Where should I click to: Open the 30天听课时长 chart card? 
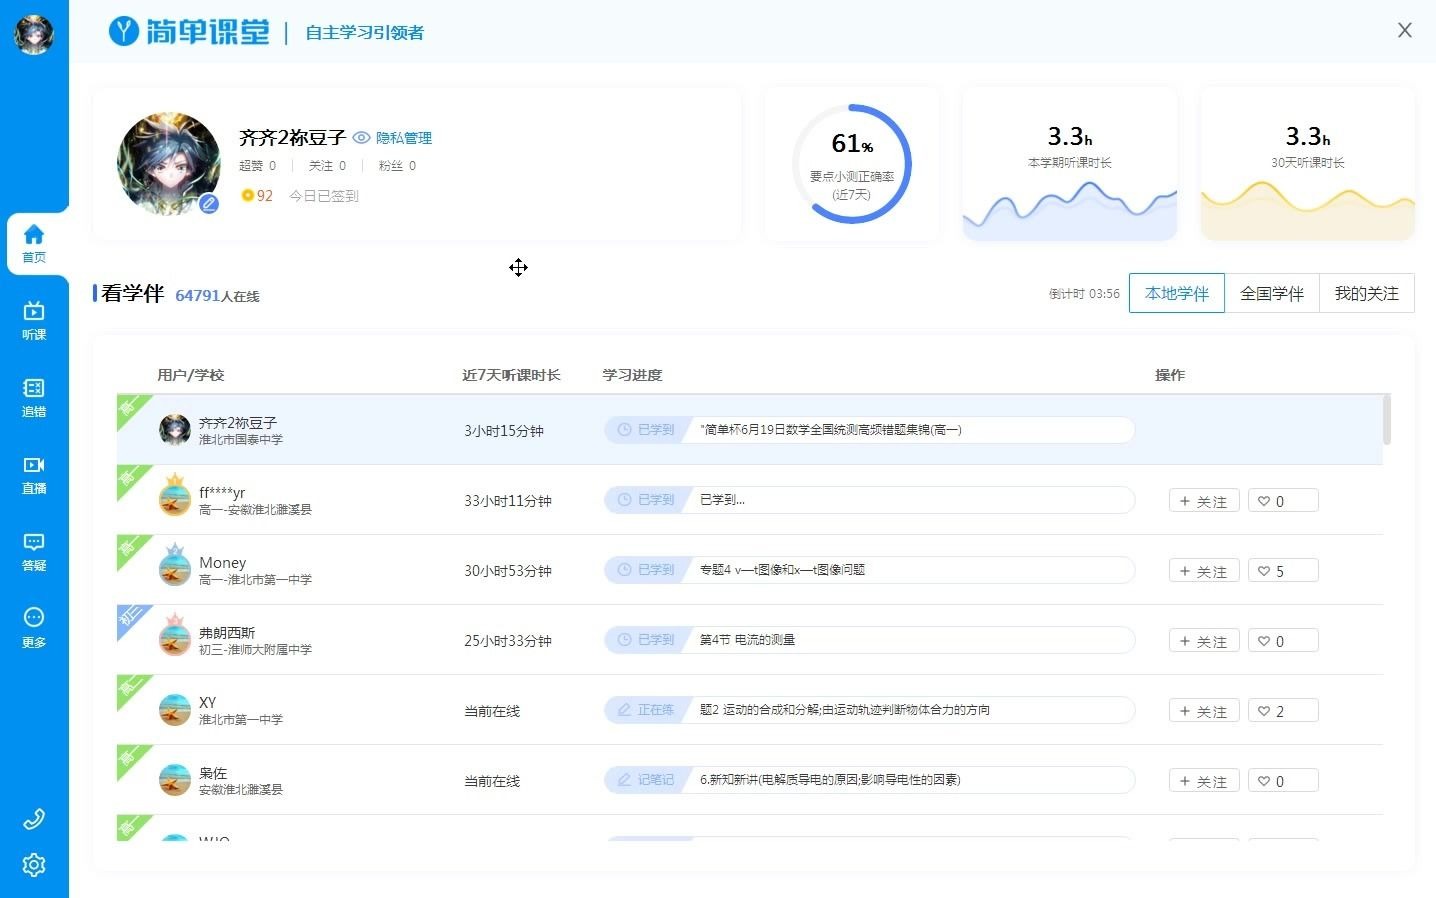click(x=1308, y=164)
